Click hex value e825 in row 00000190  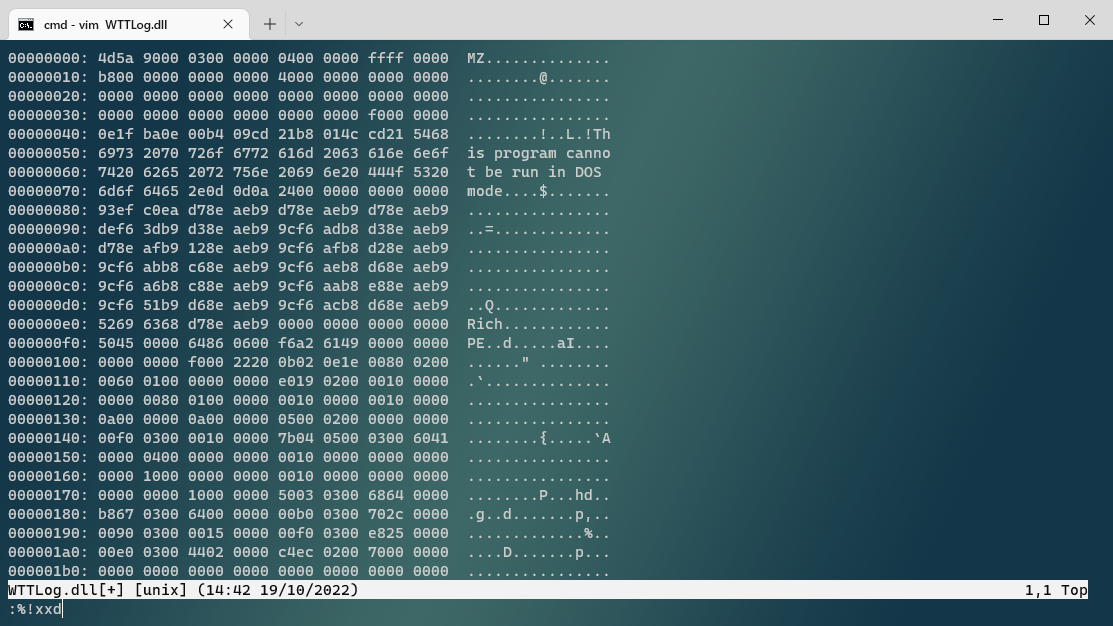(385, 533)
